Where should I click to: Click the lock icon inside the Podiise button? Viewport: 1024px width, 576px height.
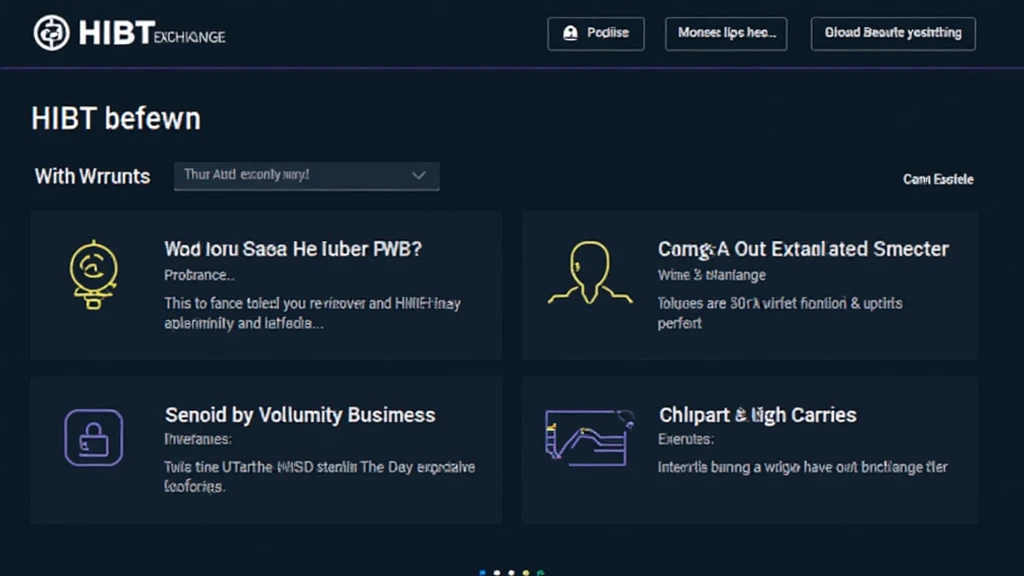point(568,33)
